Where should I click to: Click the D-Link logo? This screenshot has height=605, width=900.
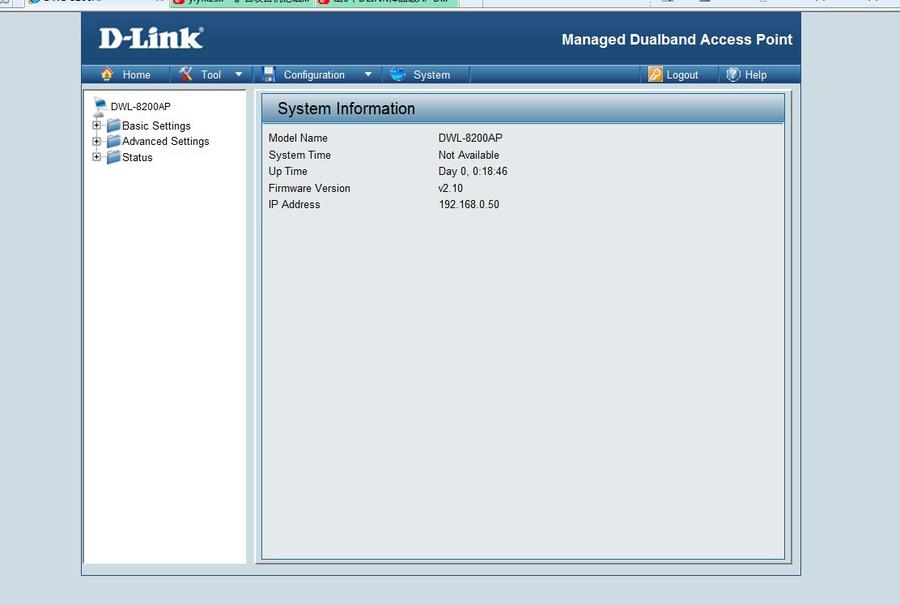[151, 38]
